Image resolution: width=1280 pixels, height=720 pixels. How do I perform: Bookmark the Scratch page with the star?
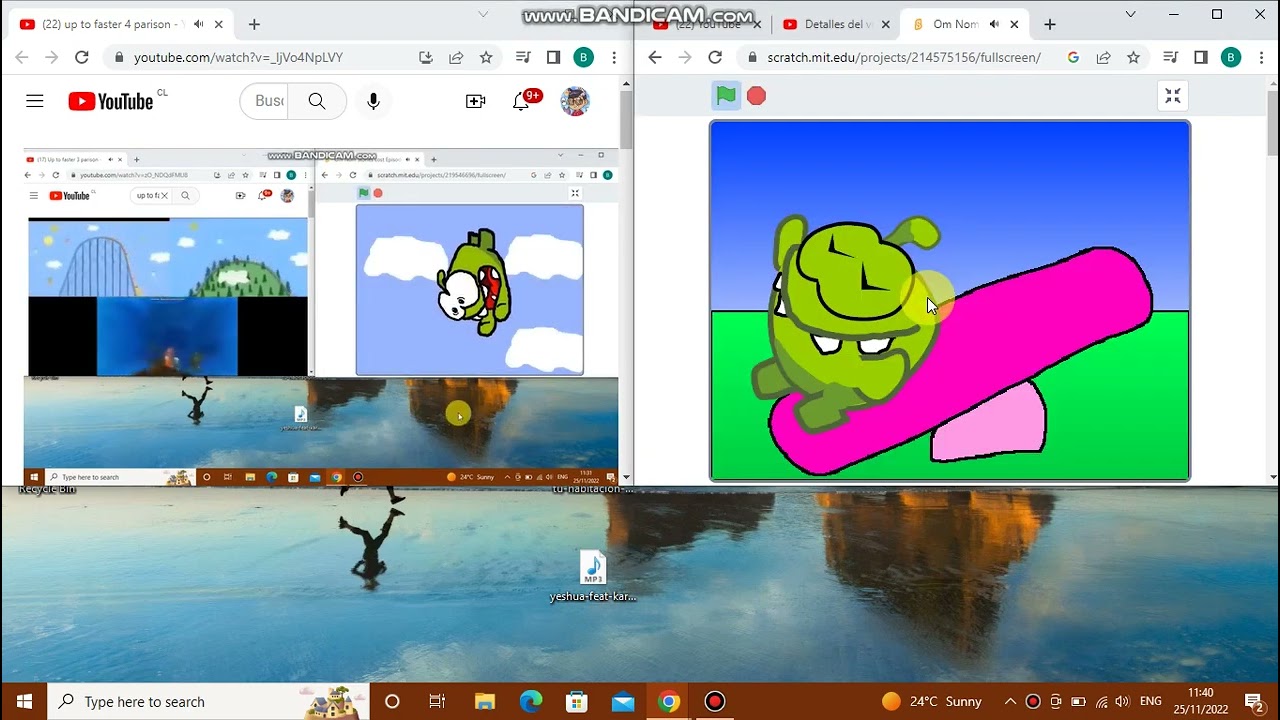click(1133, 57)
